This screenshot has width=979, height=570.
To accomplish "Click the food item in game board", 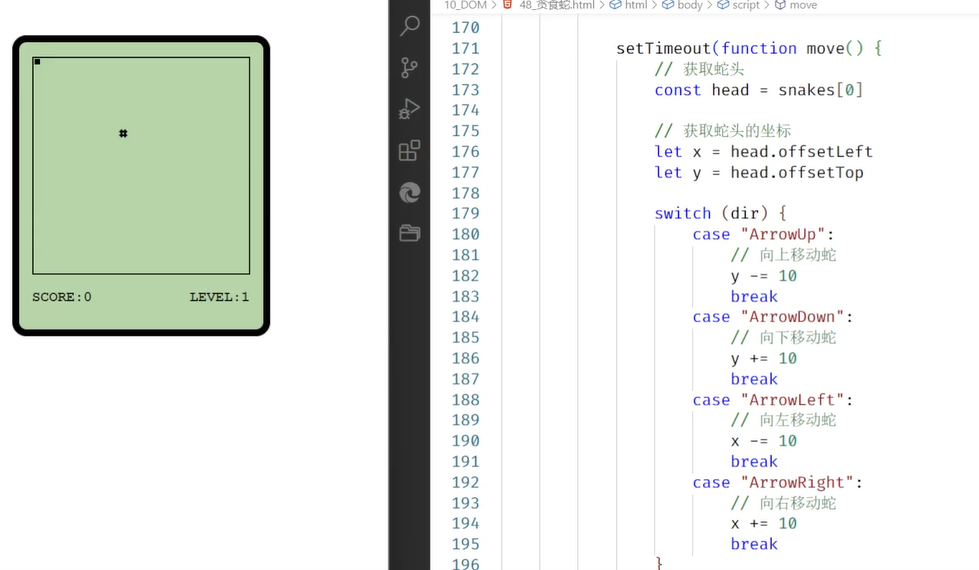I will click(x=123, y=133).
